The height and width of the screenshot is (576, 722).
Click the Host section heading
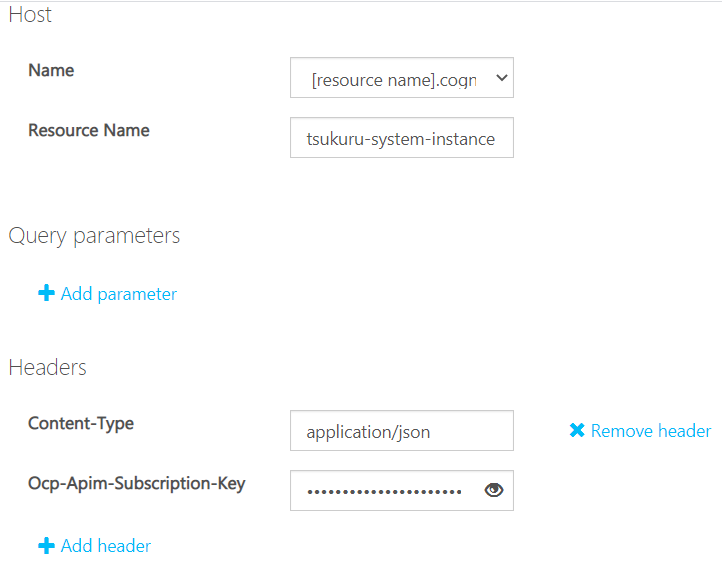click(x=30, y=15)
